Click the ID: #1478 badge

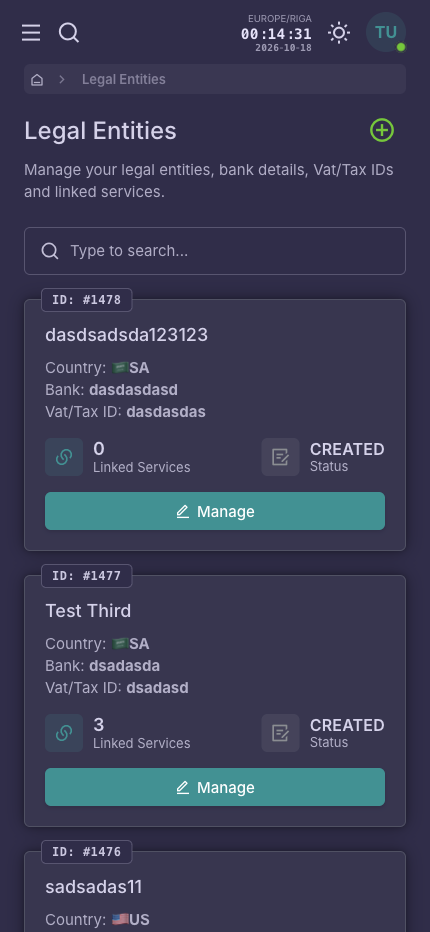point(86,300)
